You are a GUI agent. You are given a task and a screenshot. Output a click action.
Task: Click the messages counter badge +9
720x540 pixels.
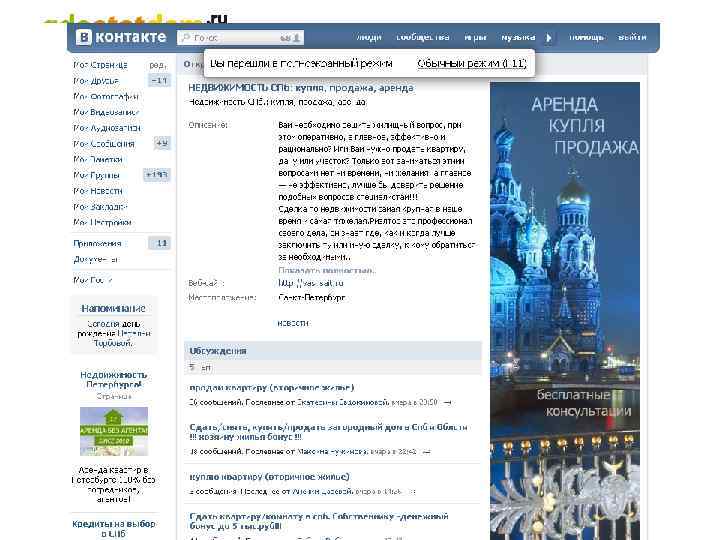(x=162, y=143)
